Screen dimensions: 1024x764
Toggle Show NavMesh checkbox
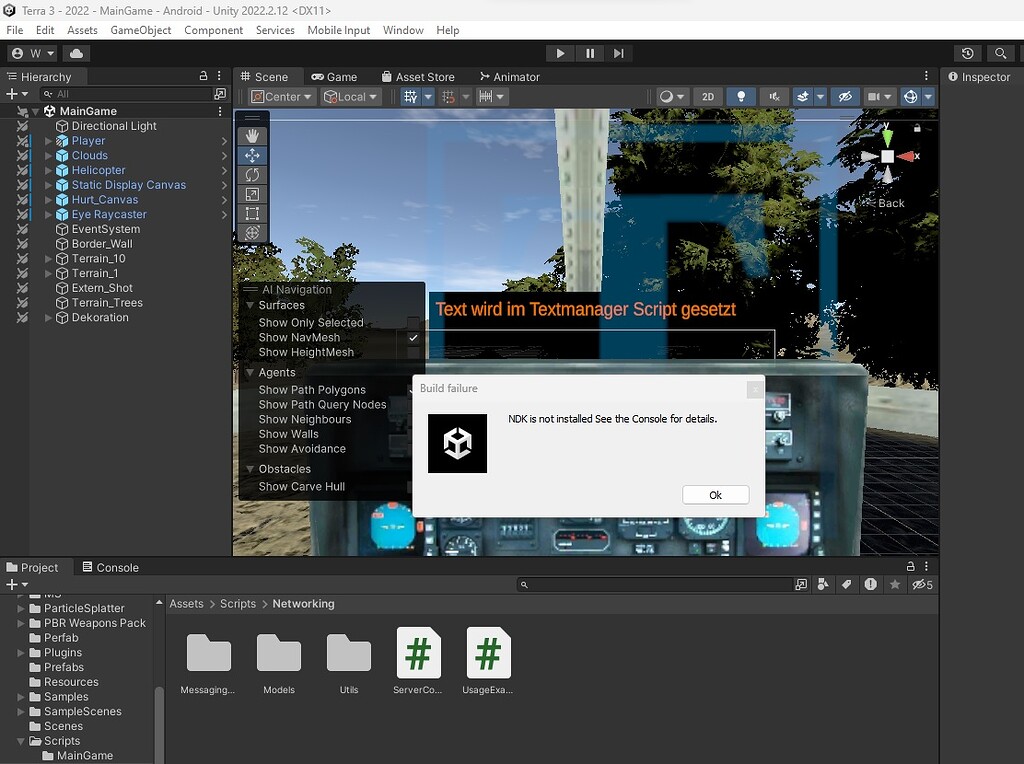tap(413, 338)
